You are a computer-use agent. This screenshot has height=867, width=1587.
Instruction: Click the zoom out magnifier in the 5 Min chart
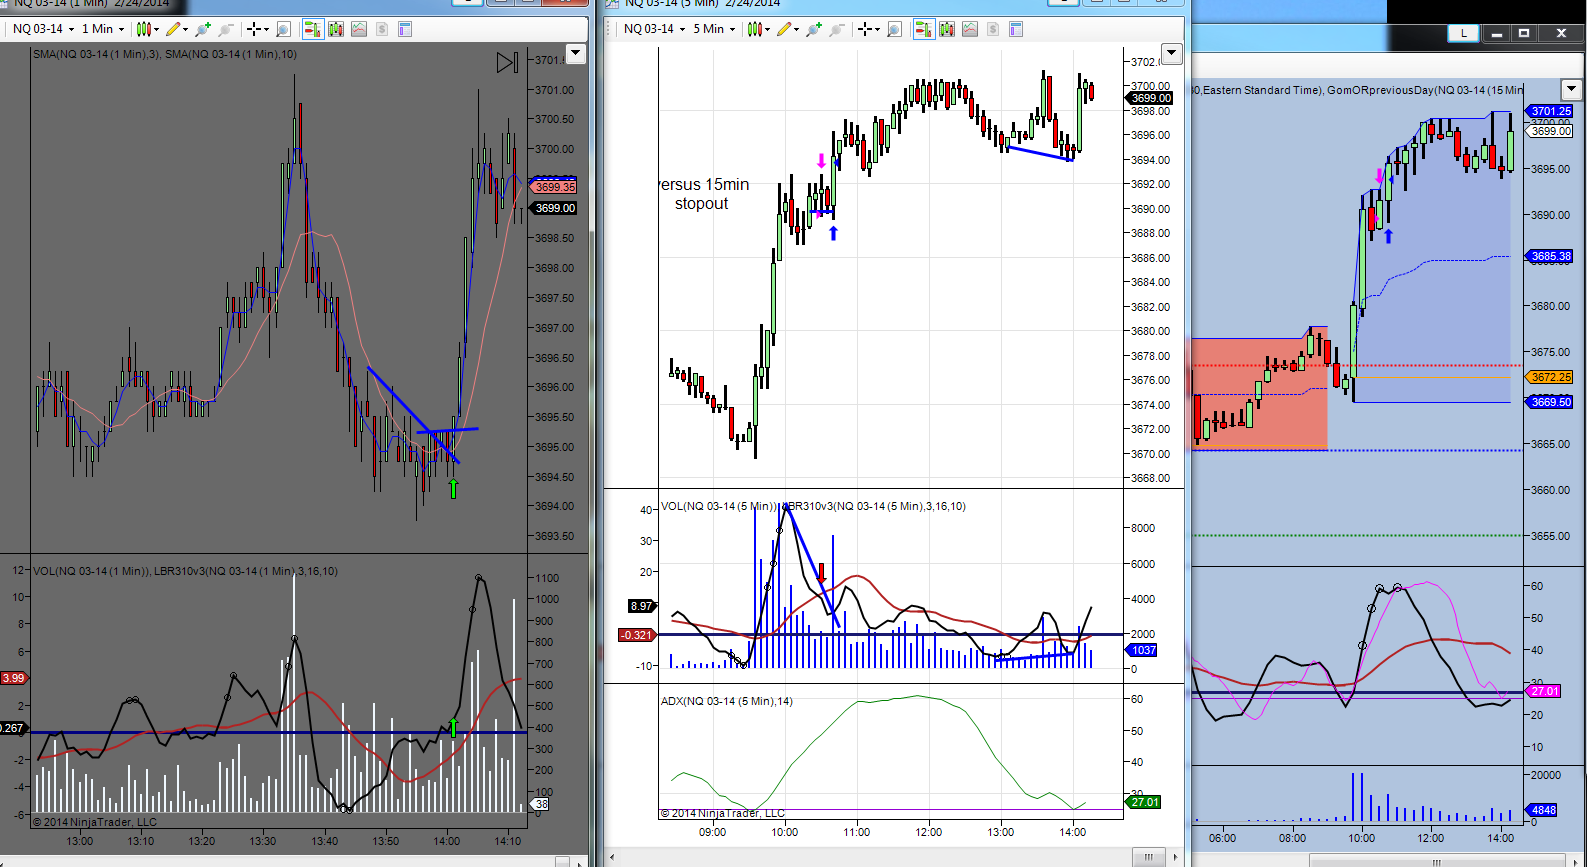837,29
